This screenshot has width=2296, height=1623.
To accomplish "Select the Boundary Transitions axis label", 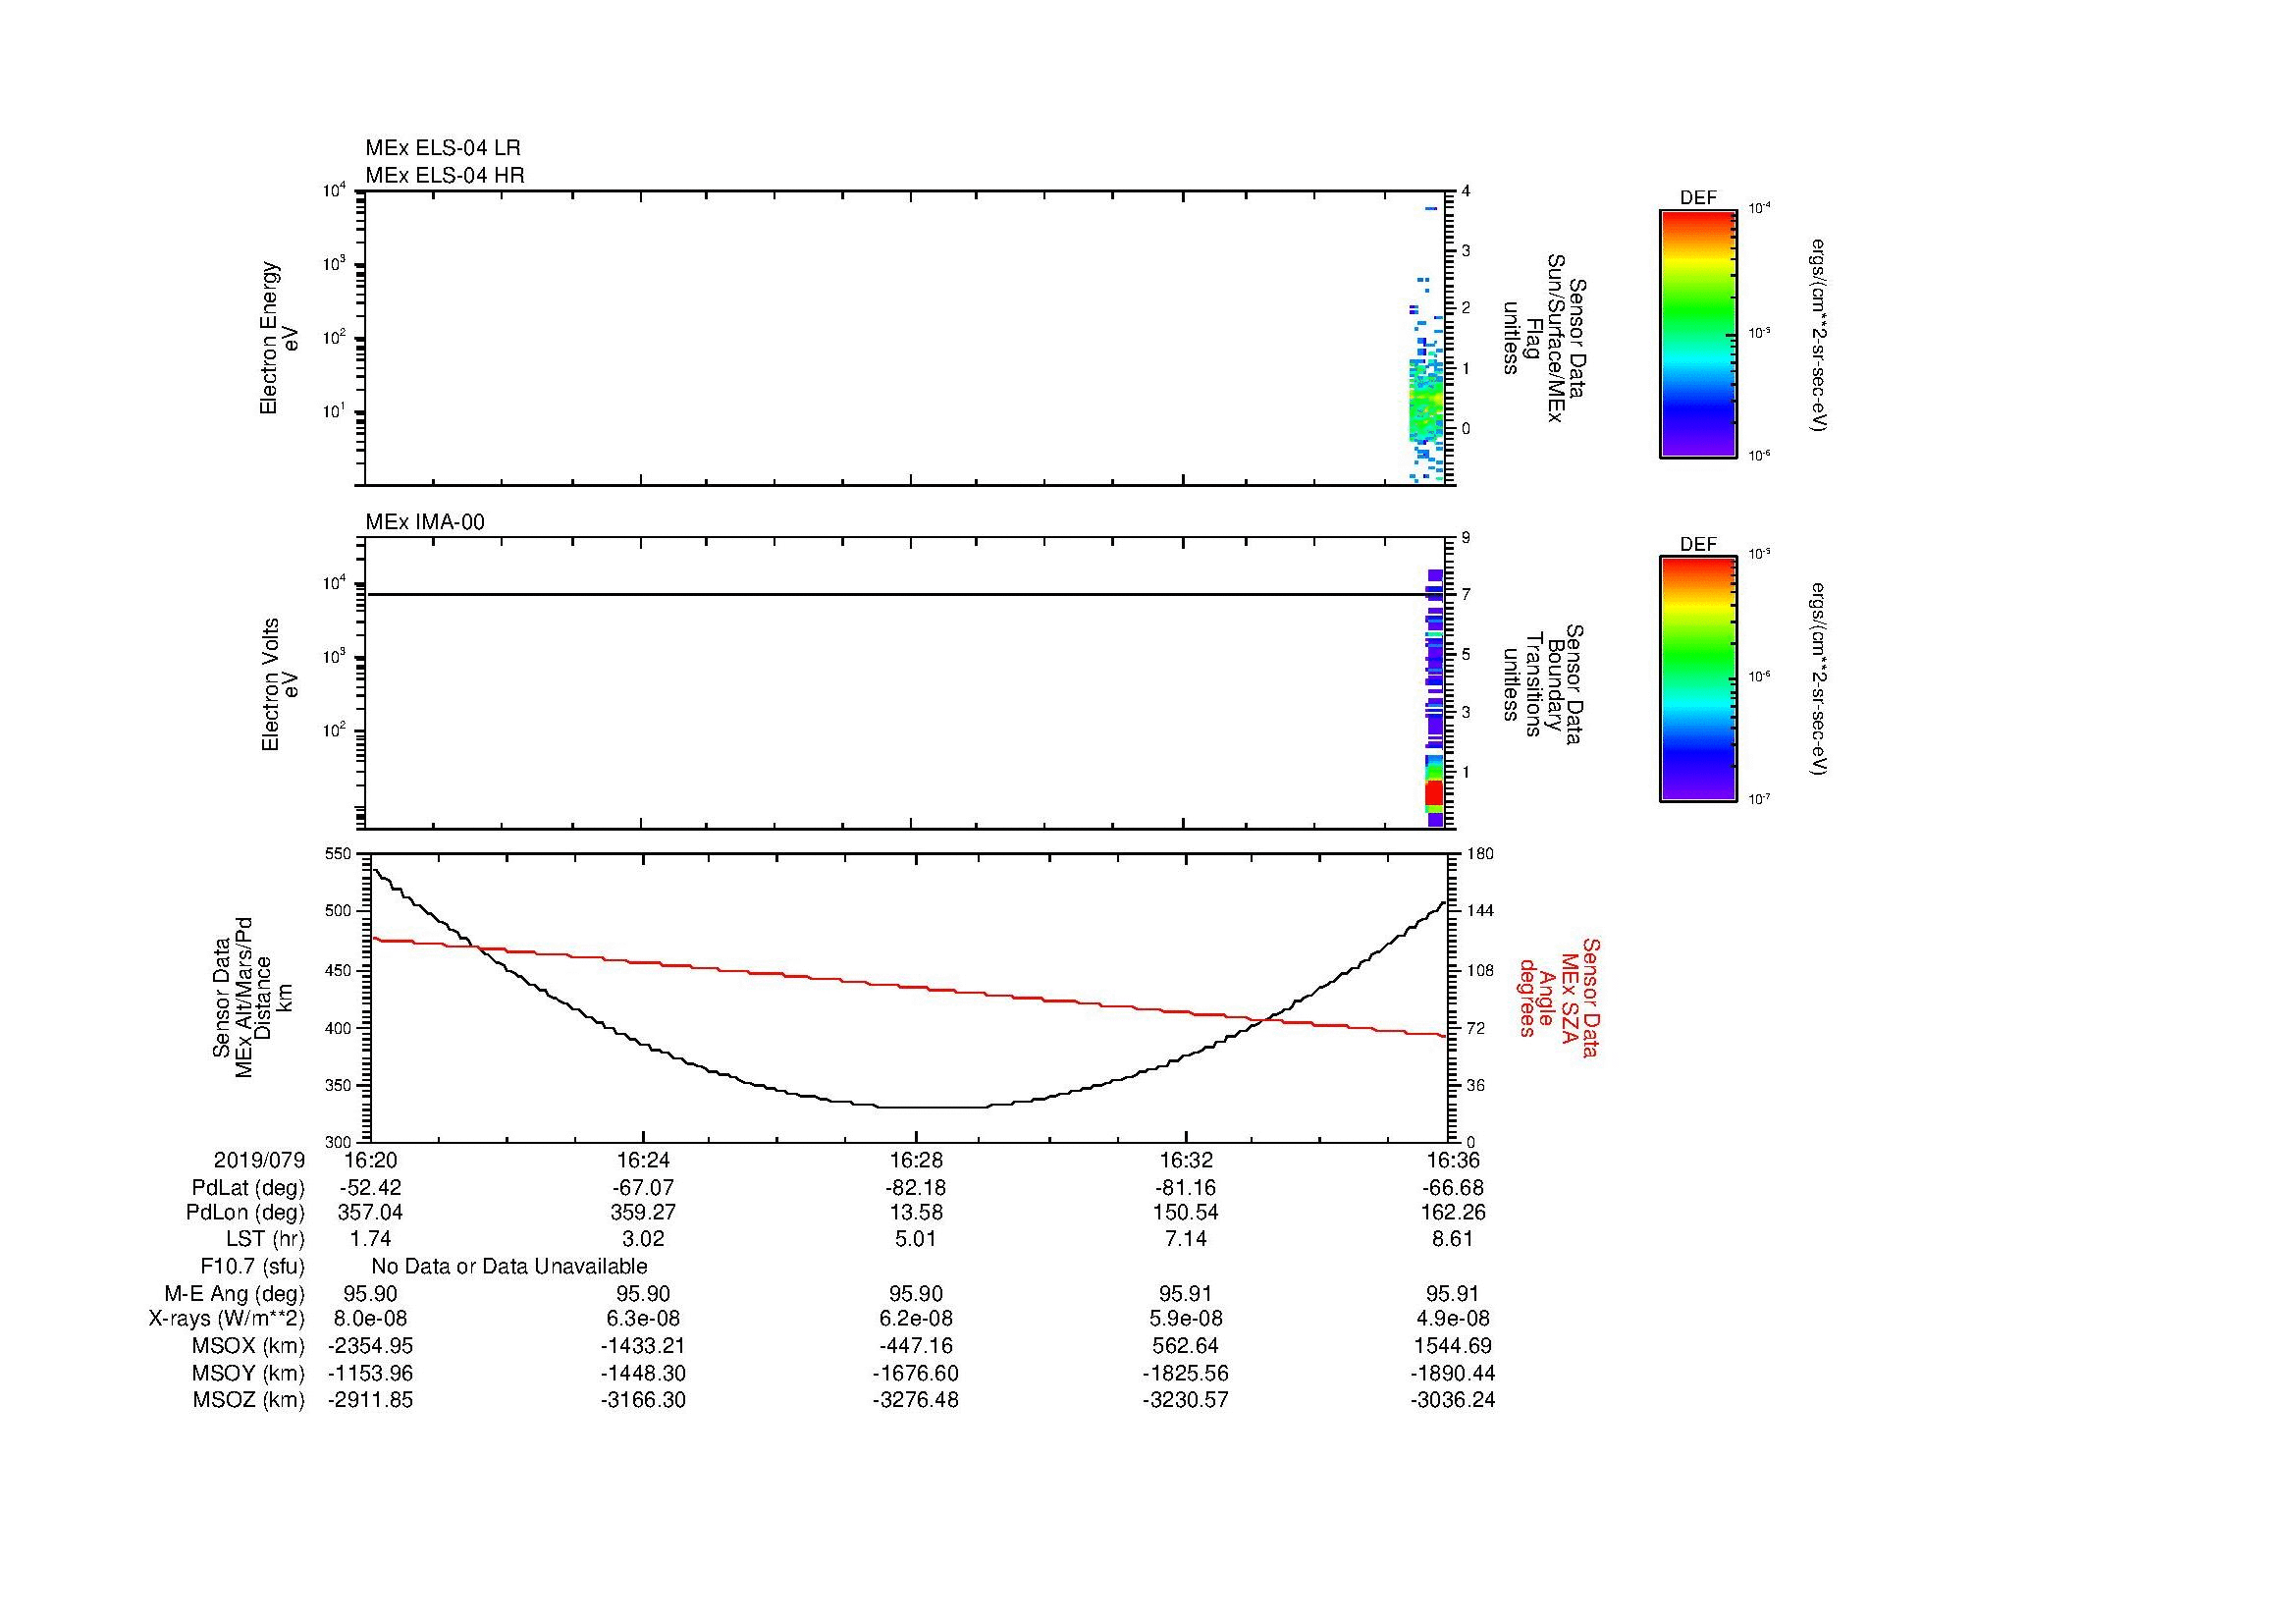I will pyautogui.click(x=1544, y=685).
